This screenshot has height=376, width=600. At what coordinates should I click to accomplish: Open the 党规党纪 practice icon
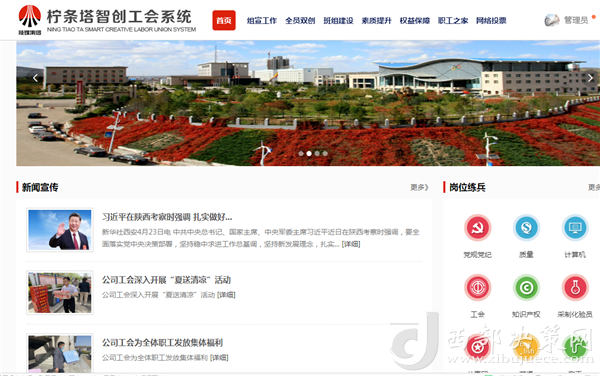(x=477, y=228)
